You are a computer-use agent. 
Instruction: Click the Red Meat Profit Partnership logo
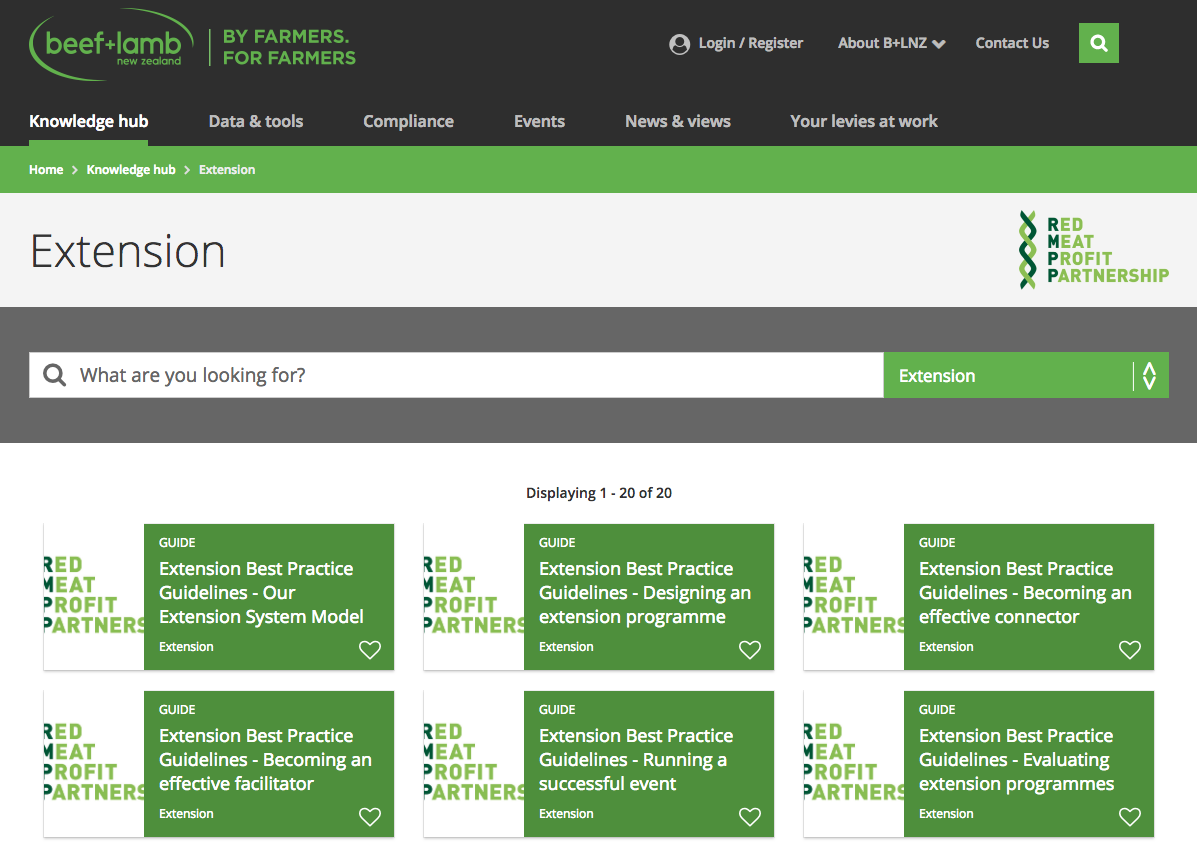(x=1092, y=249)
